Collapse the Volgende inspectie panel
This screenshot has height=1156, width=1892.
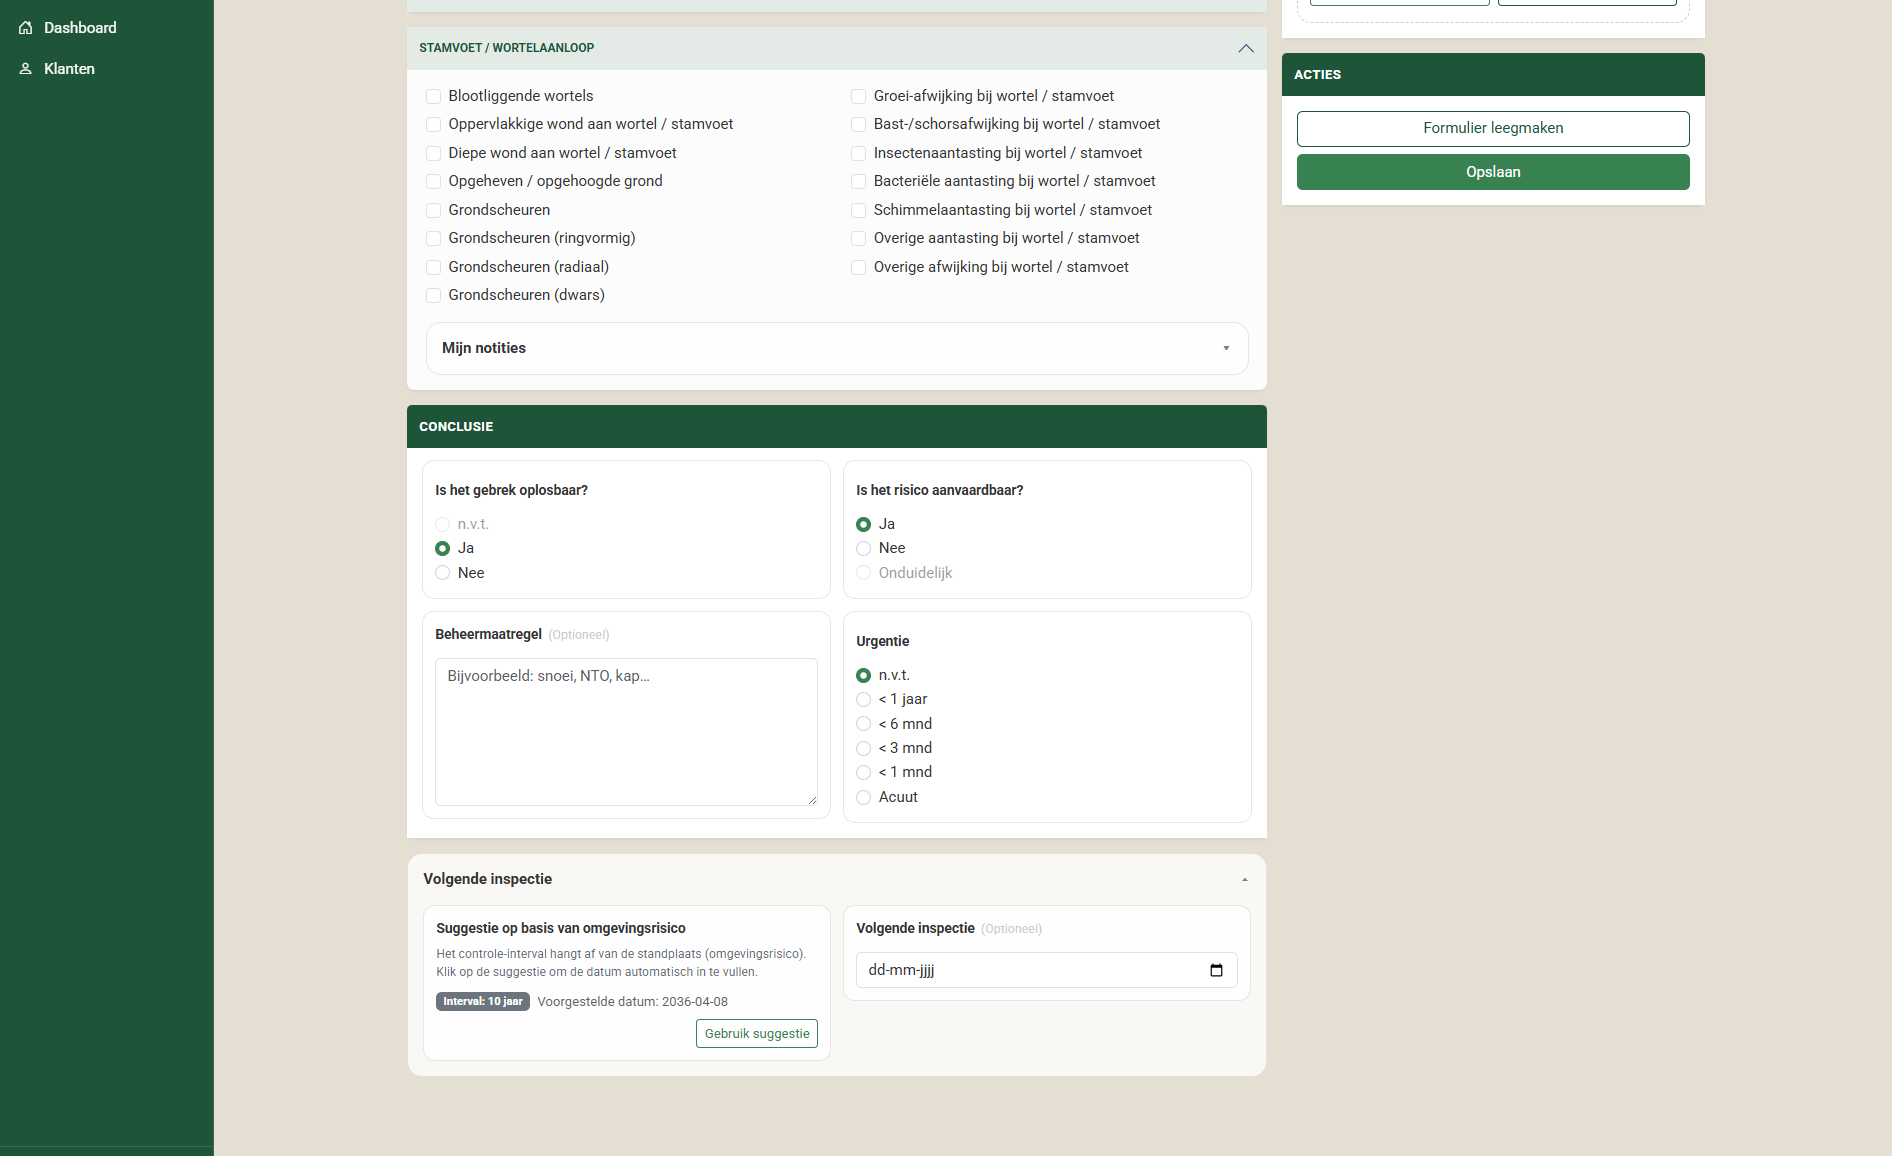click(1244, 879)
